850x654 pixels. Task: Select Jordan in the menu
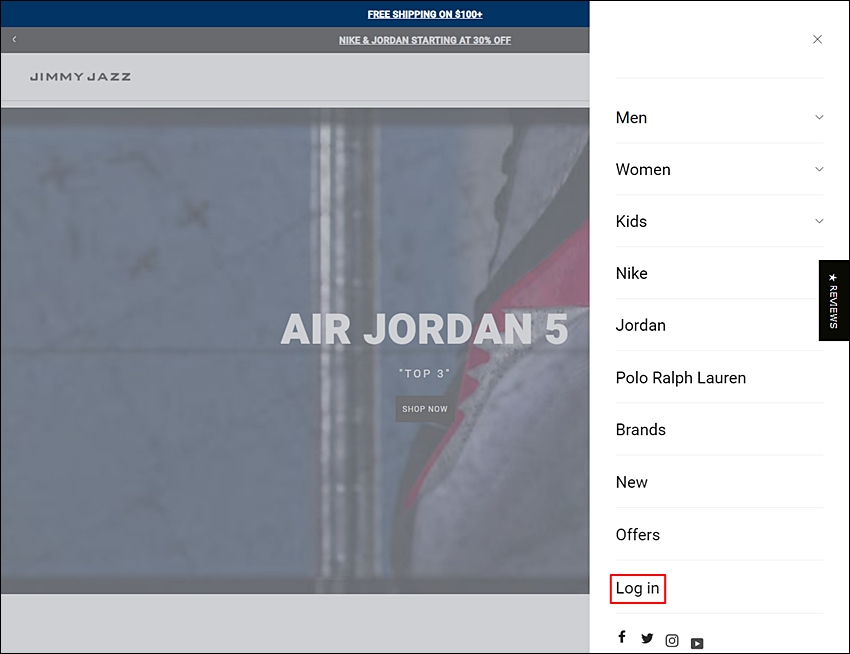[640, 325]
